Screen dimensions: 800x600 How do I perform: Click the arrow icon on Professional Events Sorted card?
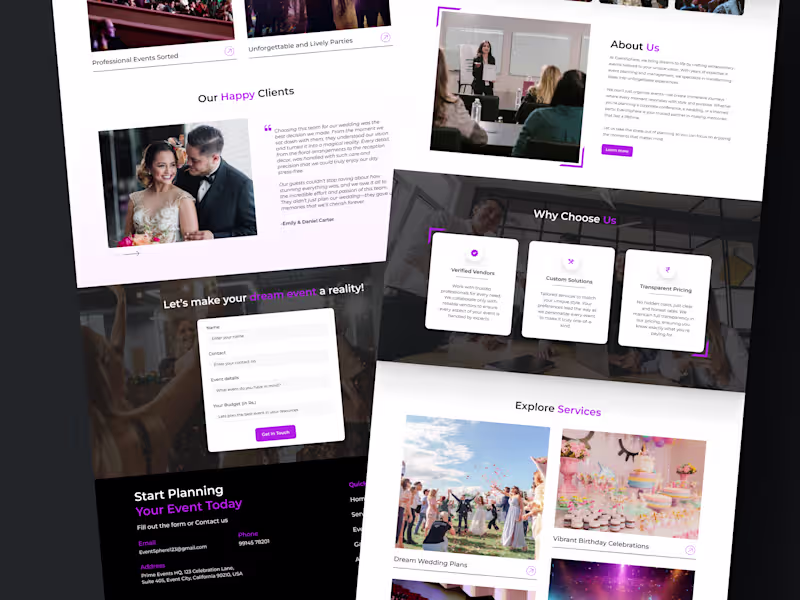[229, 52]
